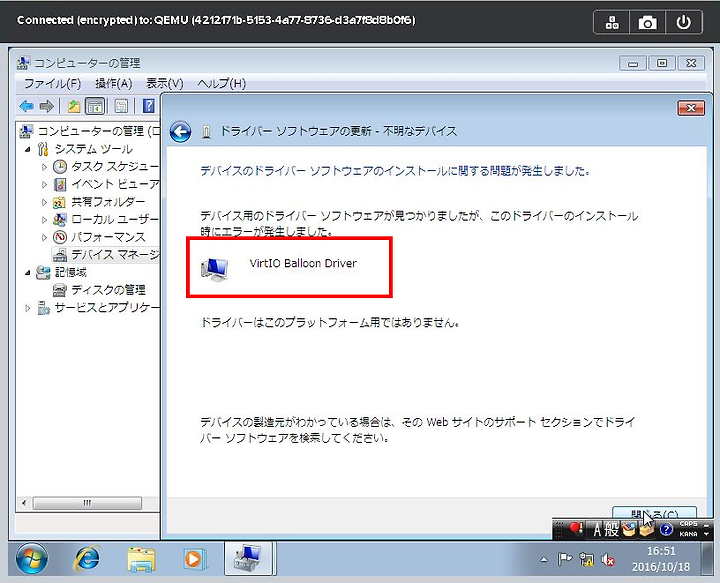Click the IME tools box icon
This screenshot has width=720, height=583.
tap(647, 529)
